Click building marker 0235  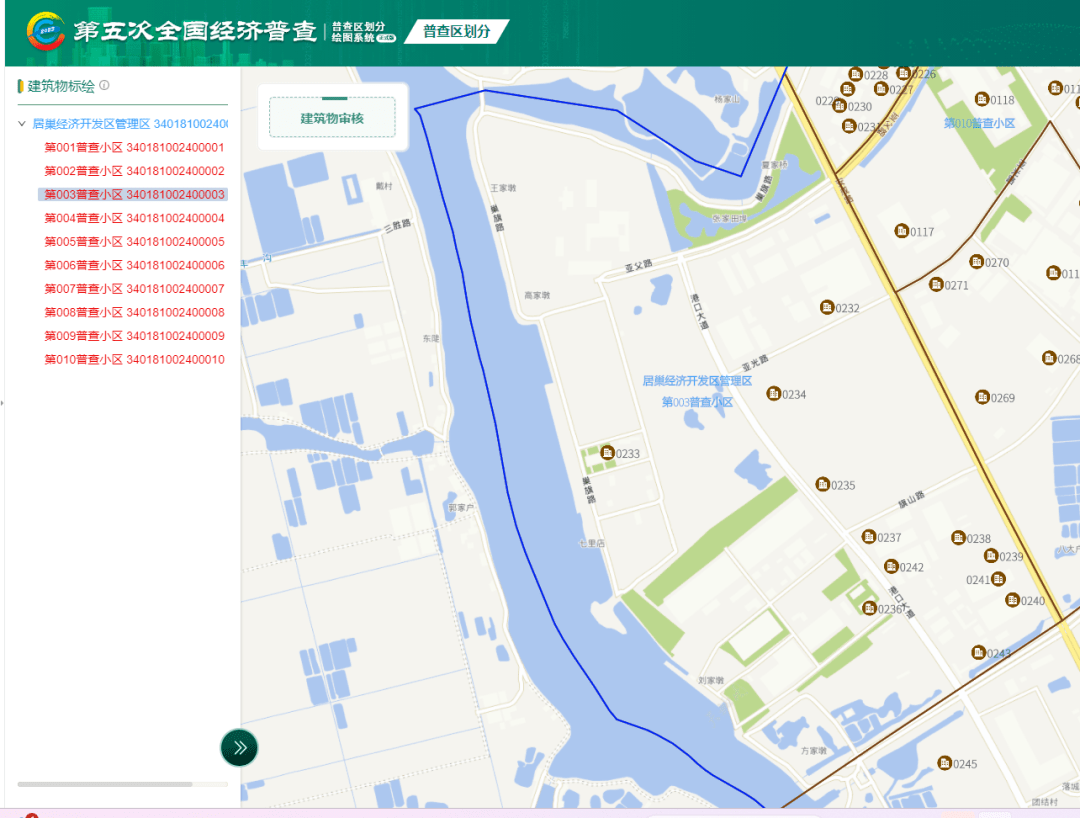(x=822, y=484)
